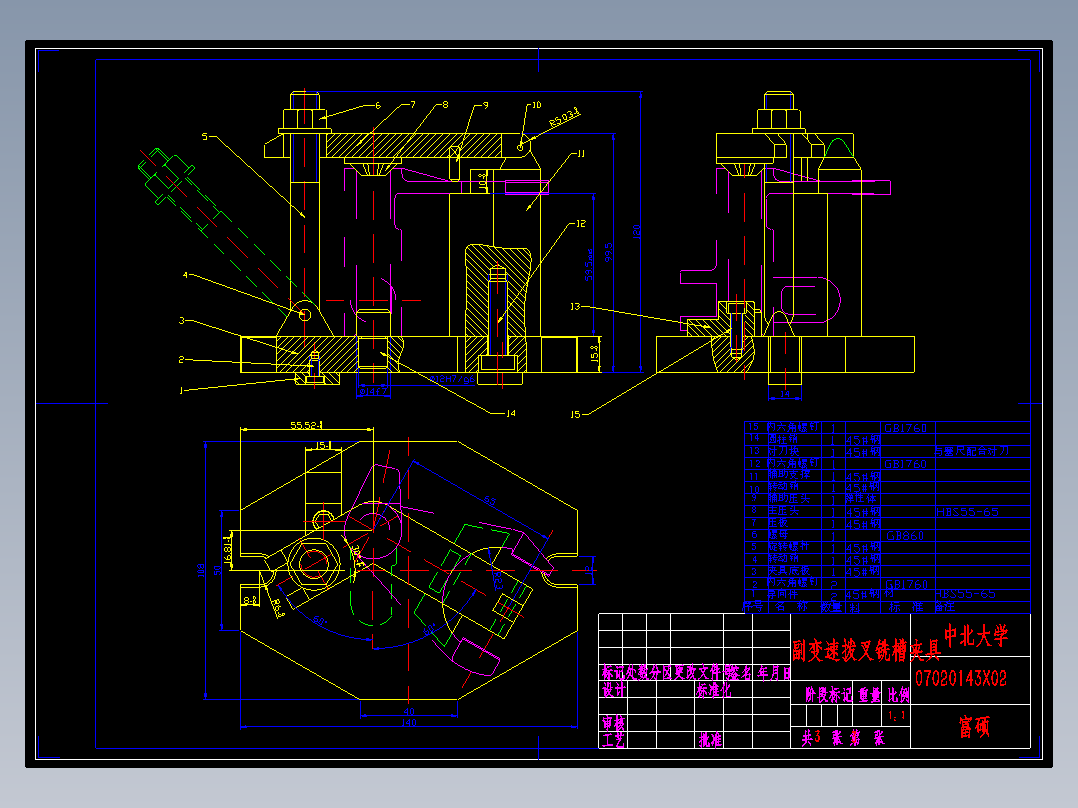The image size is (1078, 808).
Task: Select balloon number 11 beside front view
Action: tap(580, 154)
